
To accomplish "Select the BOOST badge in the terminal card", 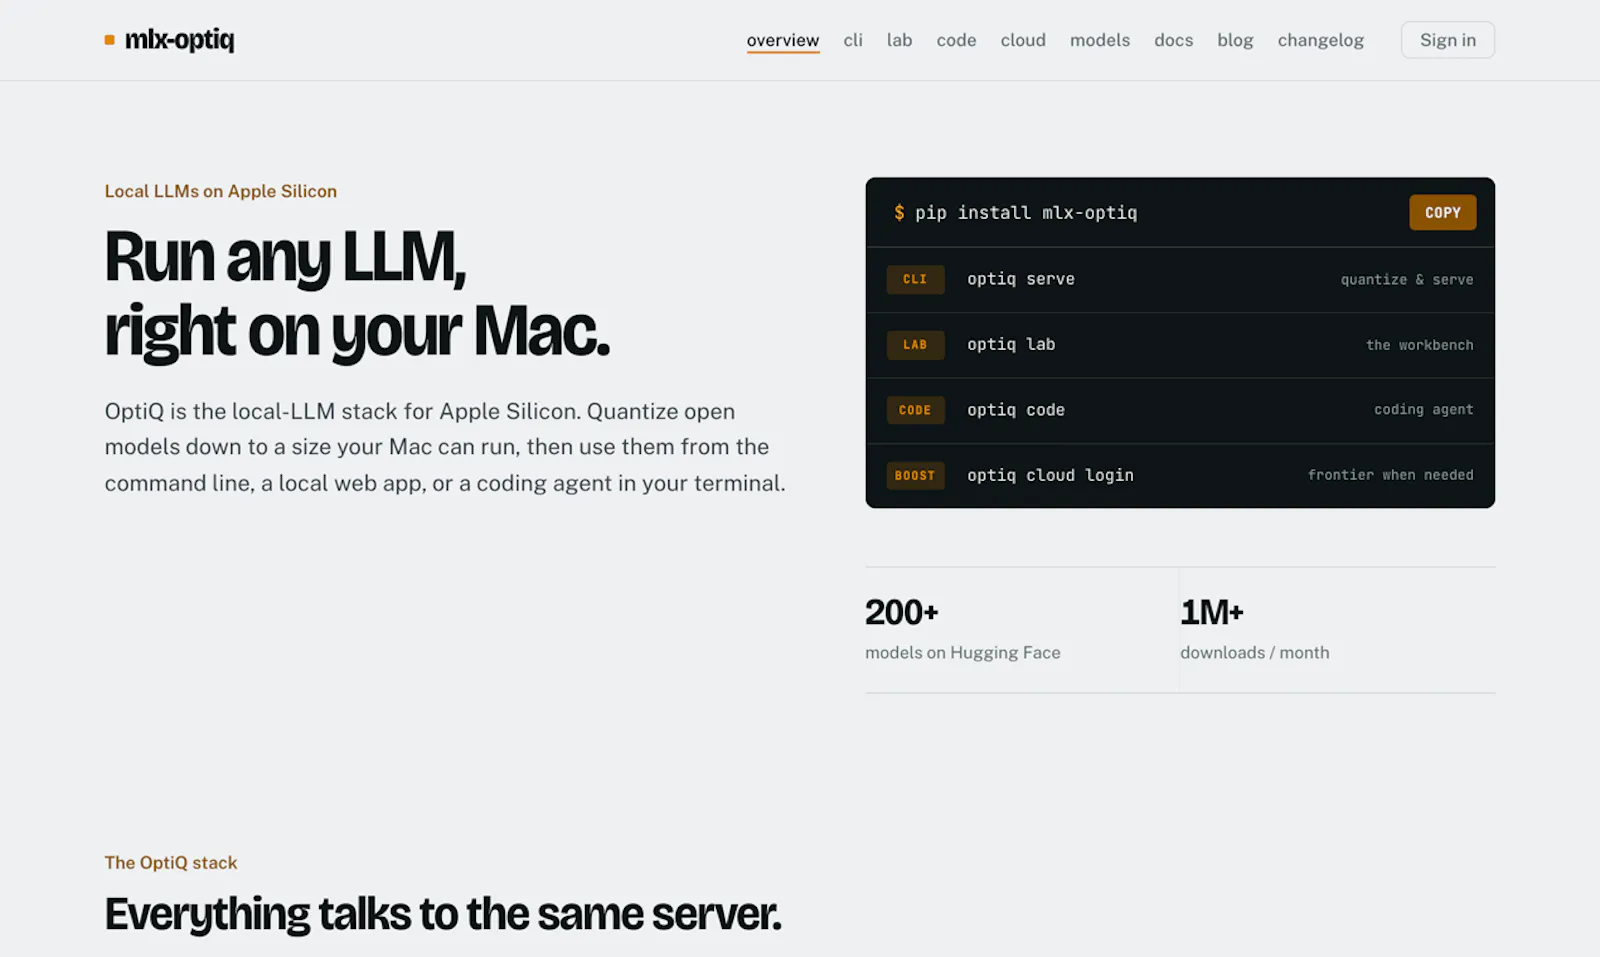I will (915, 475).
